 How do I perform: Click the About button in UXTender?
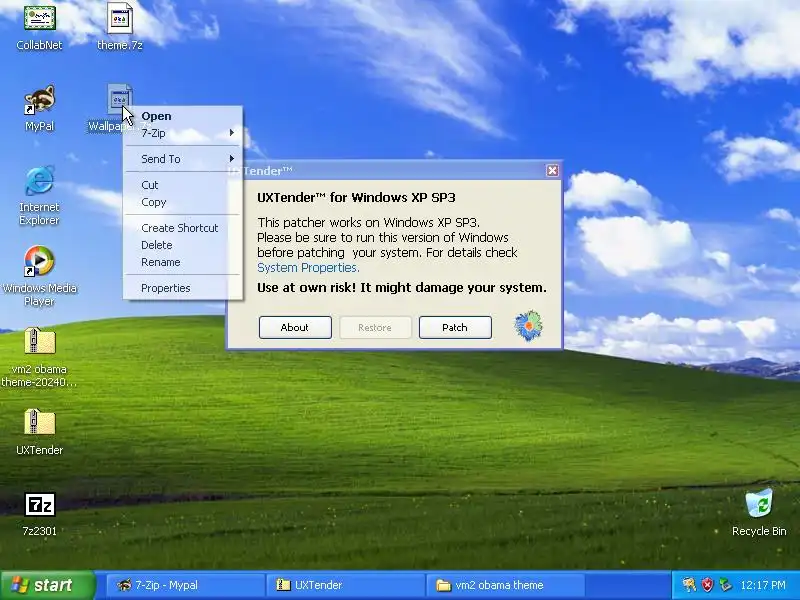coord(295,328)
